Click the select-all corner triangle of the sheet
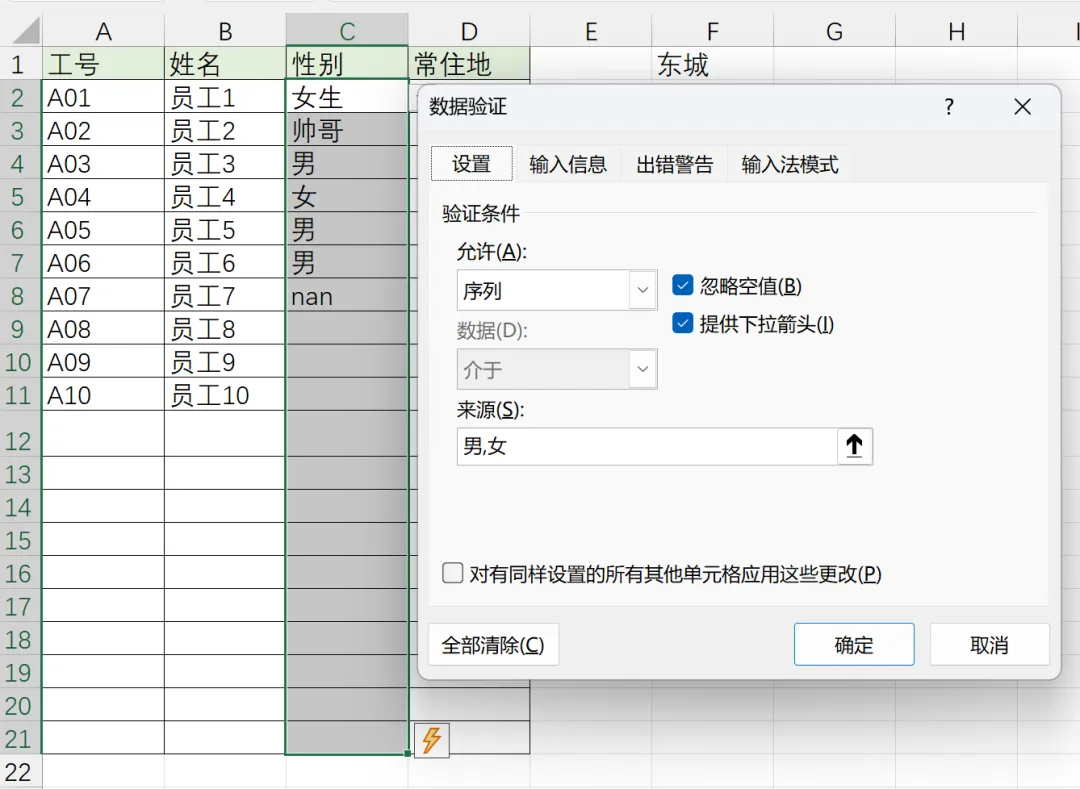Image resolution: width=1080 pixels, height=789 pixels. pos(26,32)
